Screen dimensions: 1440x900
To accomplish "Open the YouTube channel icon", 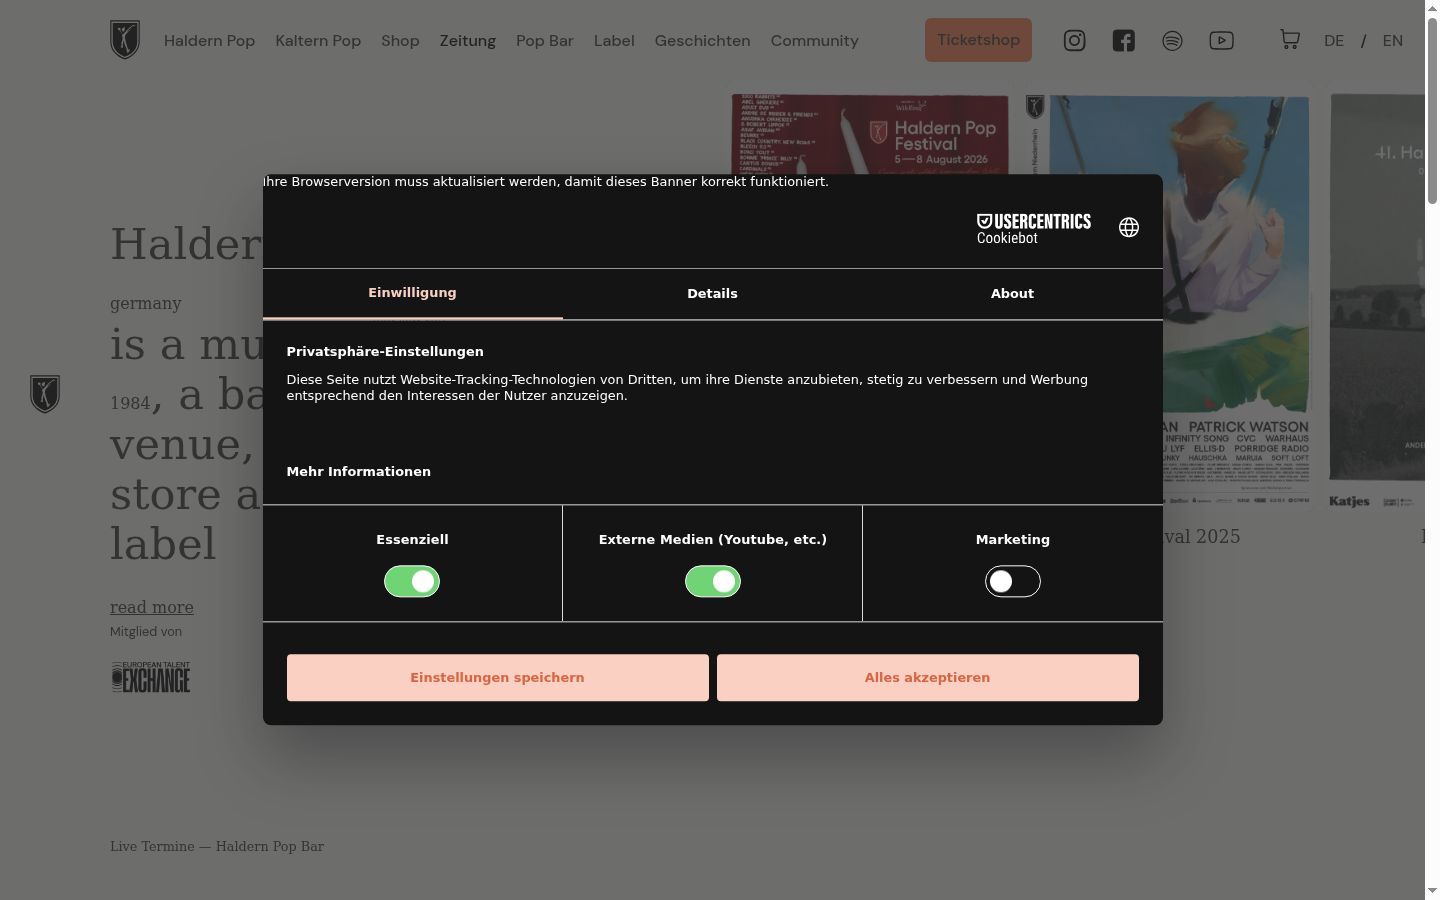I will (x=1221, y=41).
